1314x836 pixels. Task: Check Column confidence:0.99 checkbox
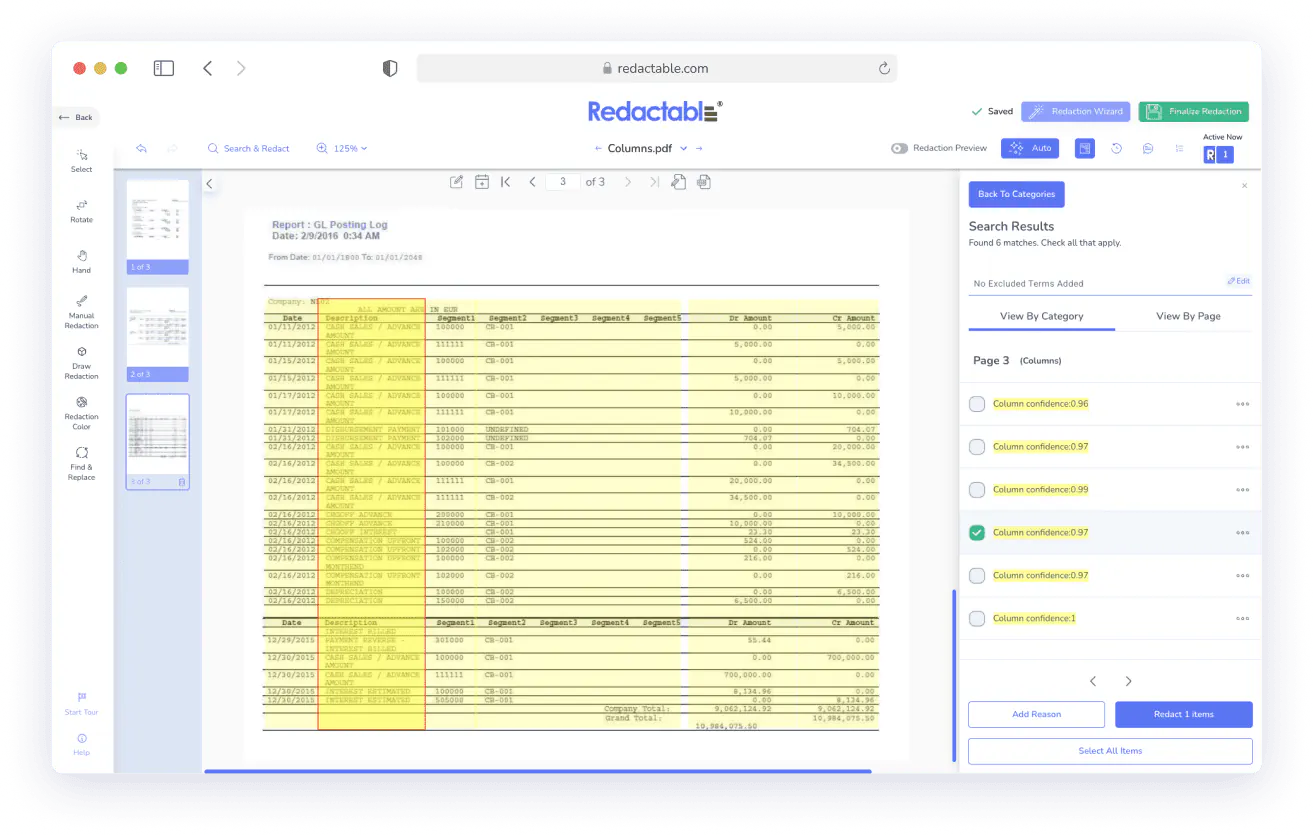click(x=977, y=490)
